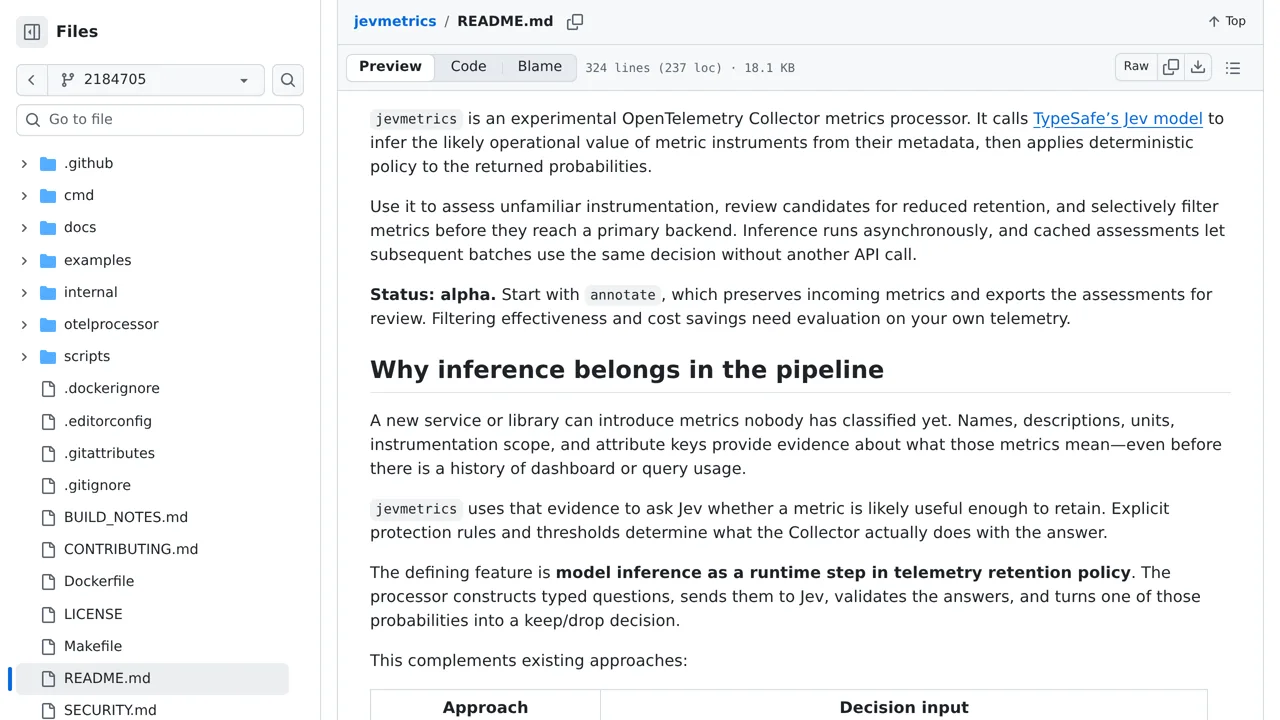The width and height of the screenshot is (1280, 720).
Task: Click the Raw button
Action: (x=1136, y=67)
